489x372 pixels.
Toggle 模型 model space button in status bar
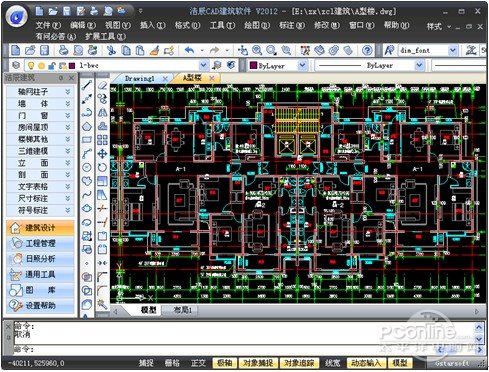400,363
